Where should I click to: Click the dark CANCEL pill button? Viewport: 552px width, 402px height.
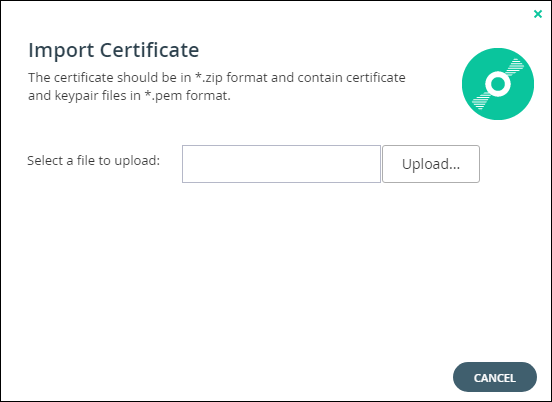coord(495,377)
